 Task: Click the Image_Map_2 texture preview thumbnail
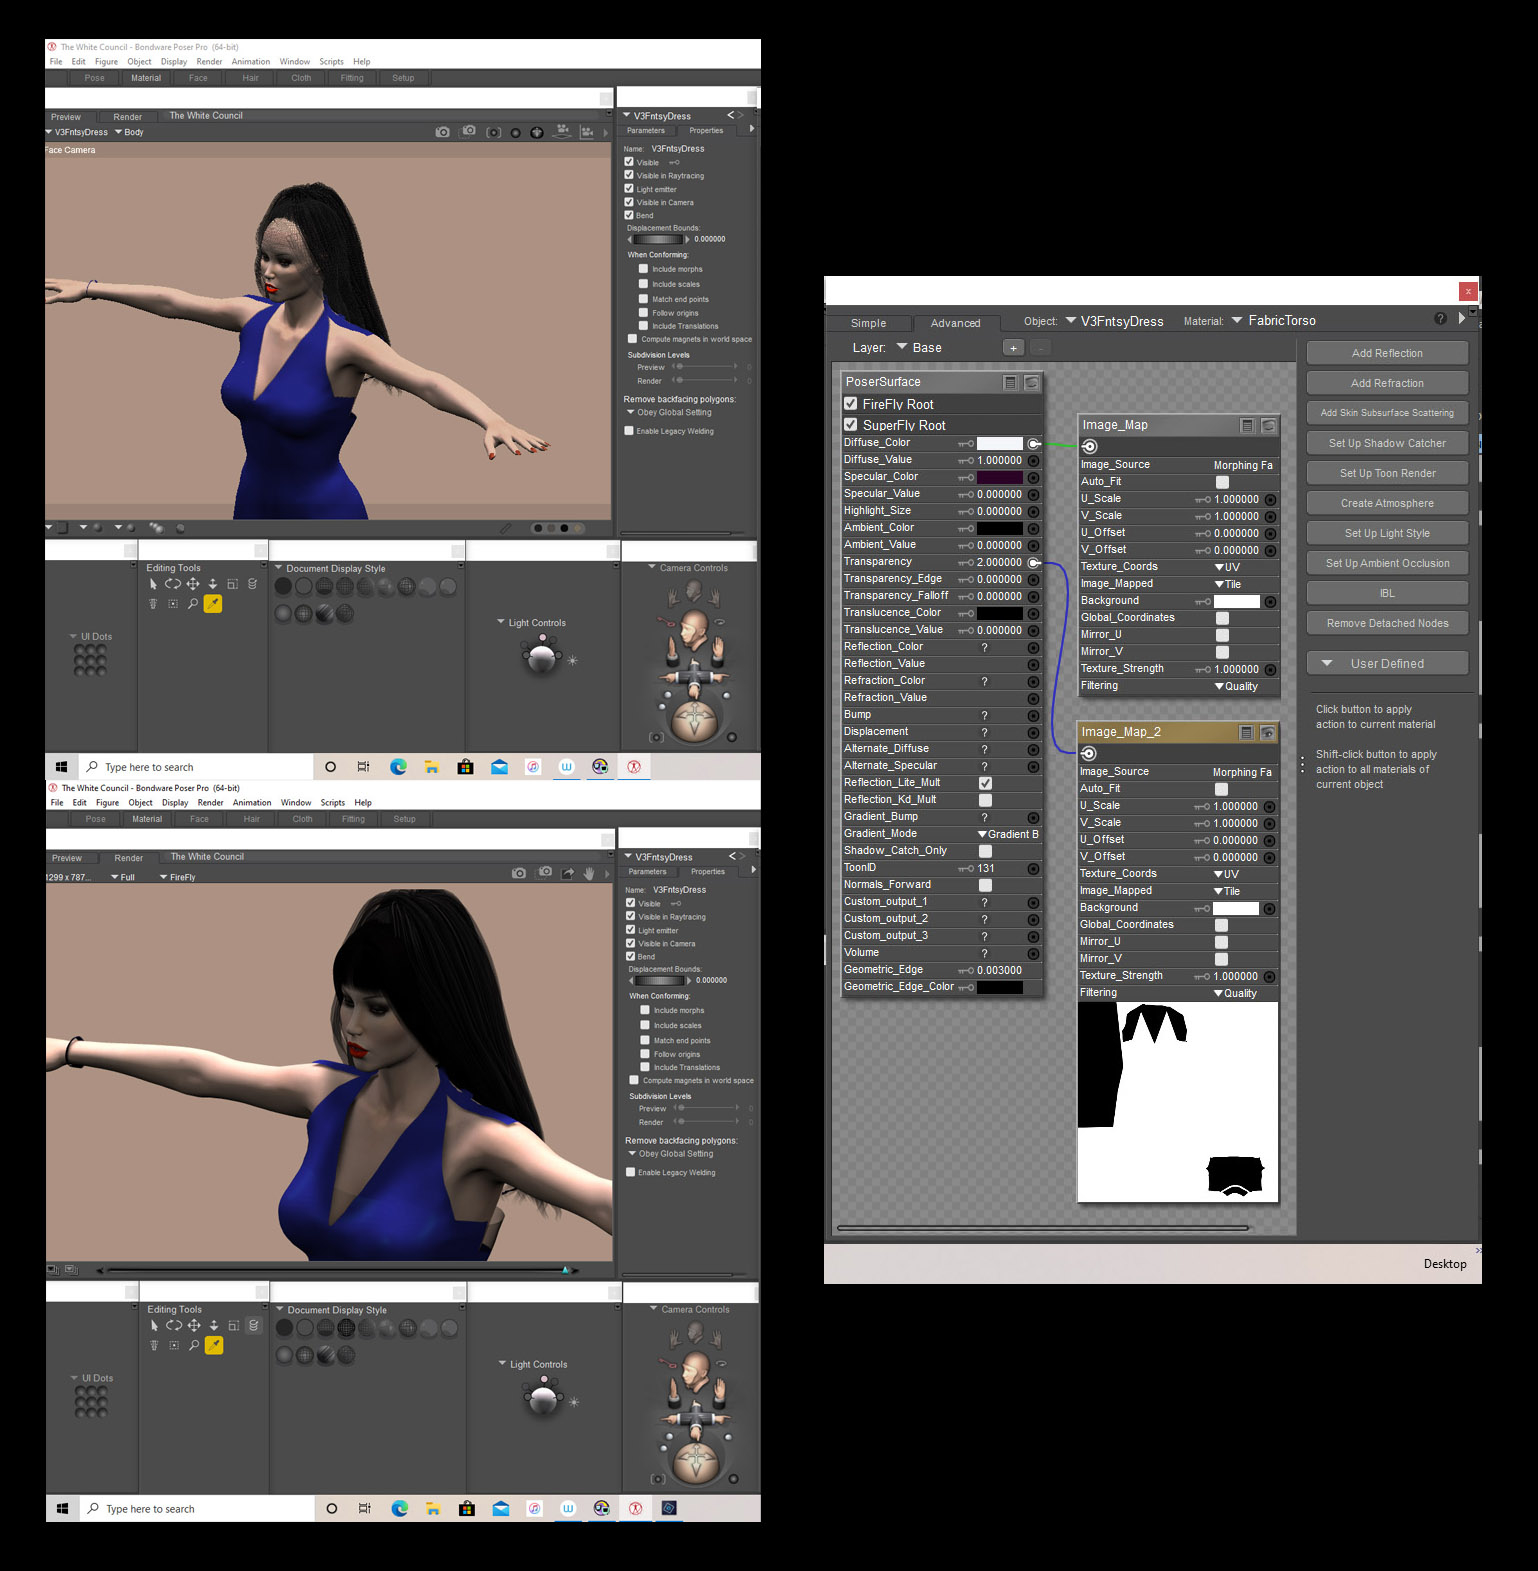point(1177,1101)
